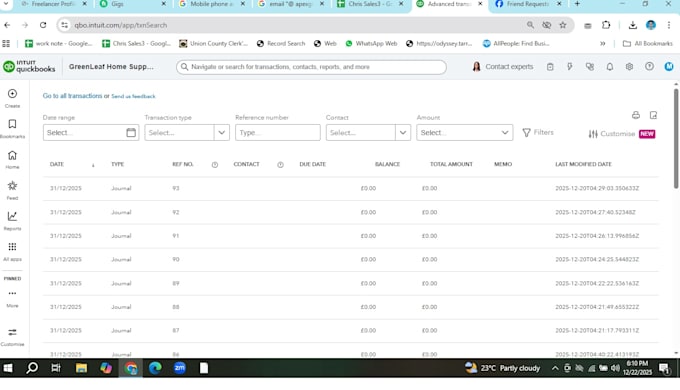Viewport: 680px width, 390px height.
Task: Click the page vertical scrollbar
Action: click(676, 138)
